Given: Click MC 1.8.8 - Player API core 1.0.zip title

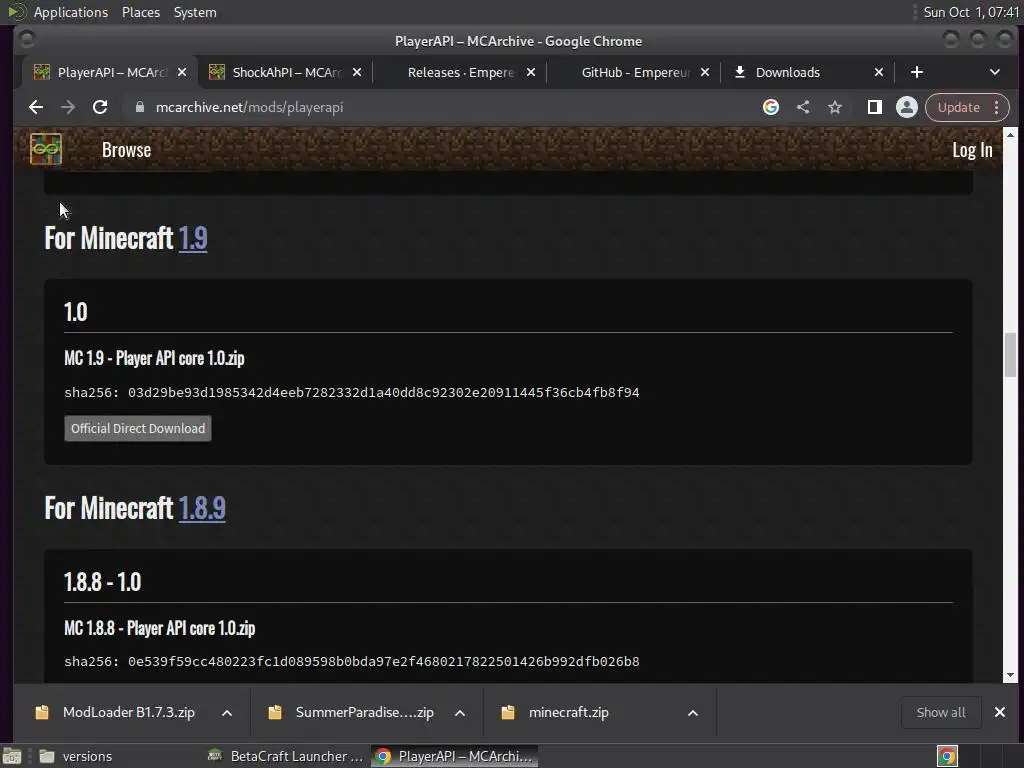Looking at the screenshot, I should coord(159,628).
